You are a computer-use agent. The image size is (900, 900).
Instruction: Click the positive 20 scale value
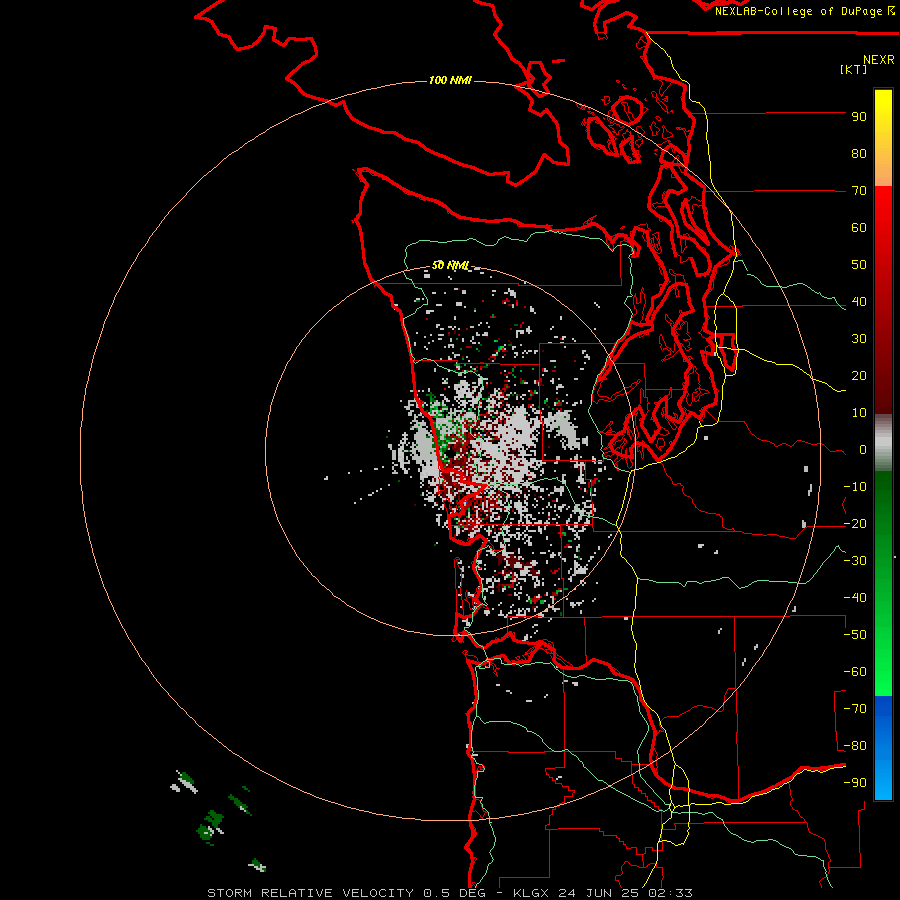click(859, 376)
